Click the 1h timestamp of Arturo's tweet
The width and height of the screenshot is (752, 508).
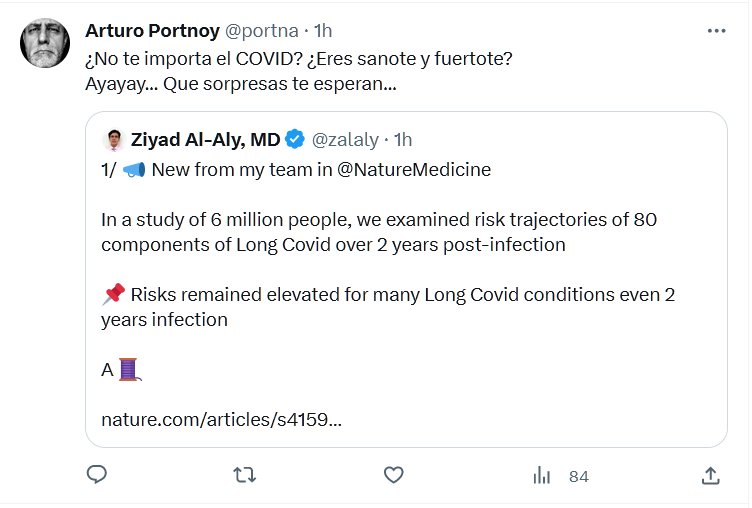(x=322, y=31)
